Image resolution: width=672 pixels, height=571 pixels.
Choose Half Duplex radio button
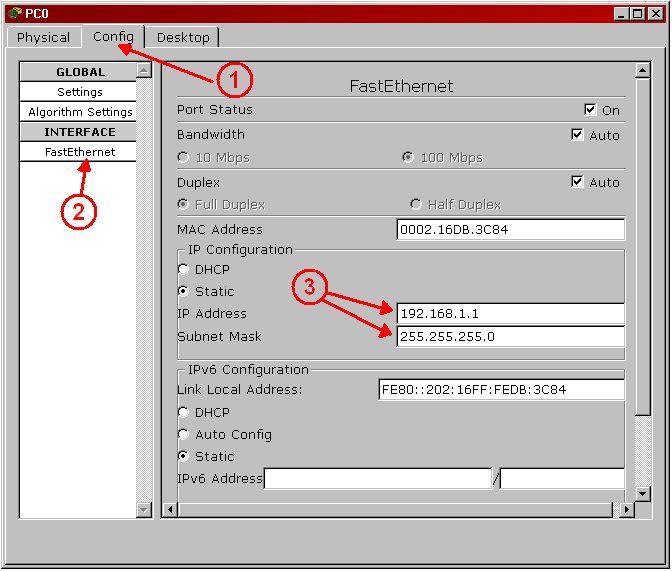(416, 204)
